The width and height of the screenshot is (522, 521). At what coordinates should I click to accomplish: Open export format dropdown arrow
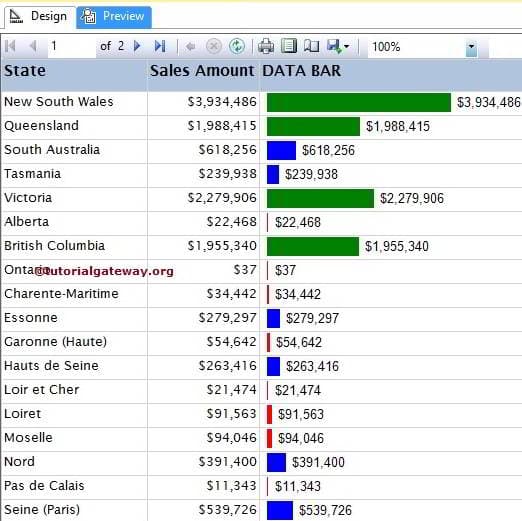[347, 47]
